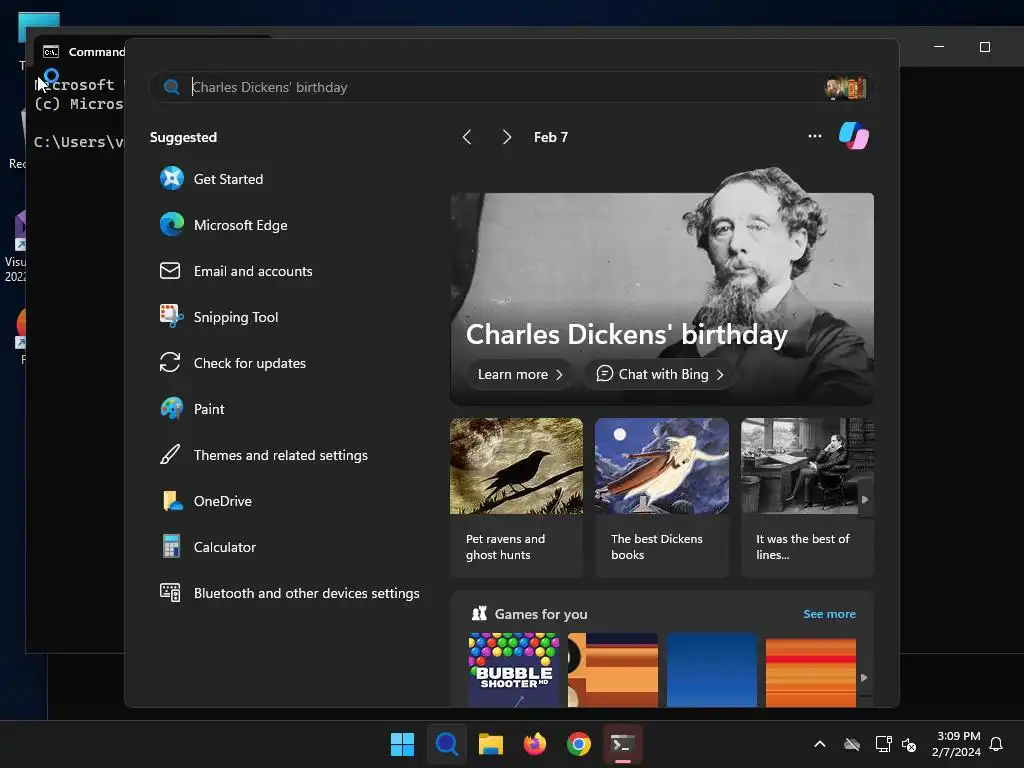This screenshot has height=768, width=1024.
Task: Launch Google Chrome from taskbar
Action: pyautogui.click(x=579, y=744)
